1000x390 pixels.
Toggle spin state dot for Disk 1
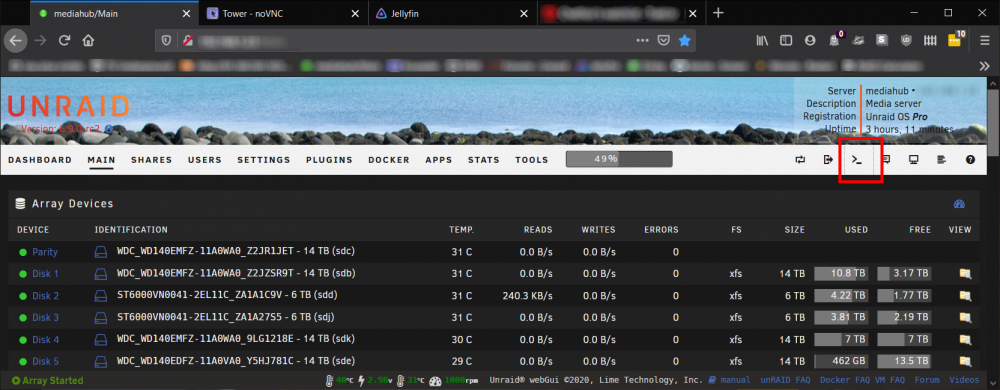click(x=22, y=274)
